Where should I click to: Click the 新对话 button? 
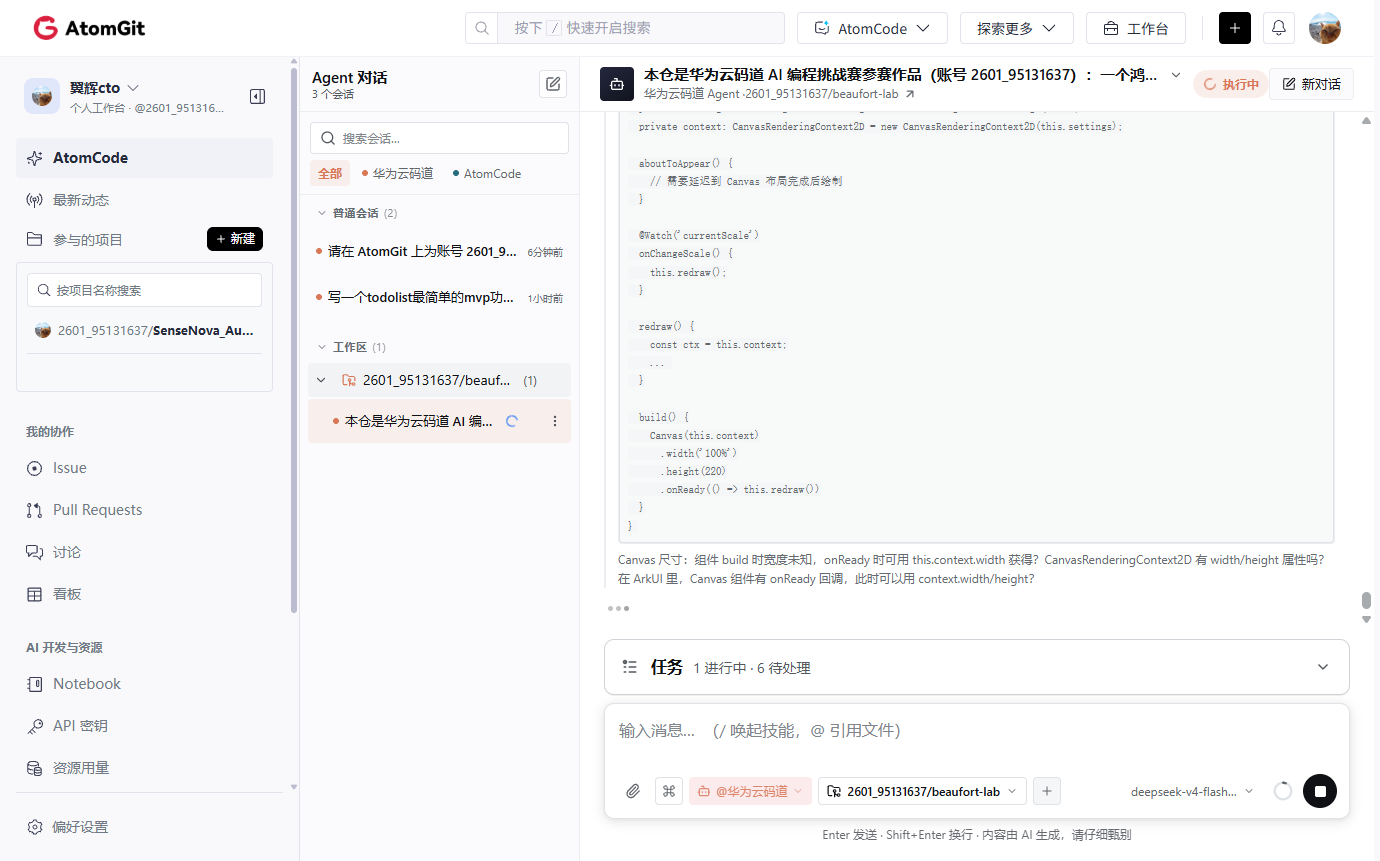(x=1311, y=84)
